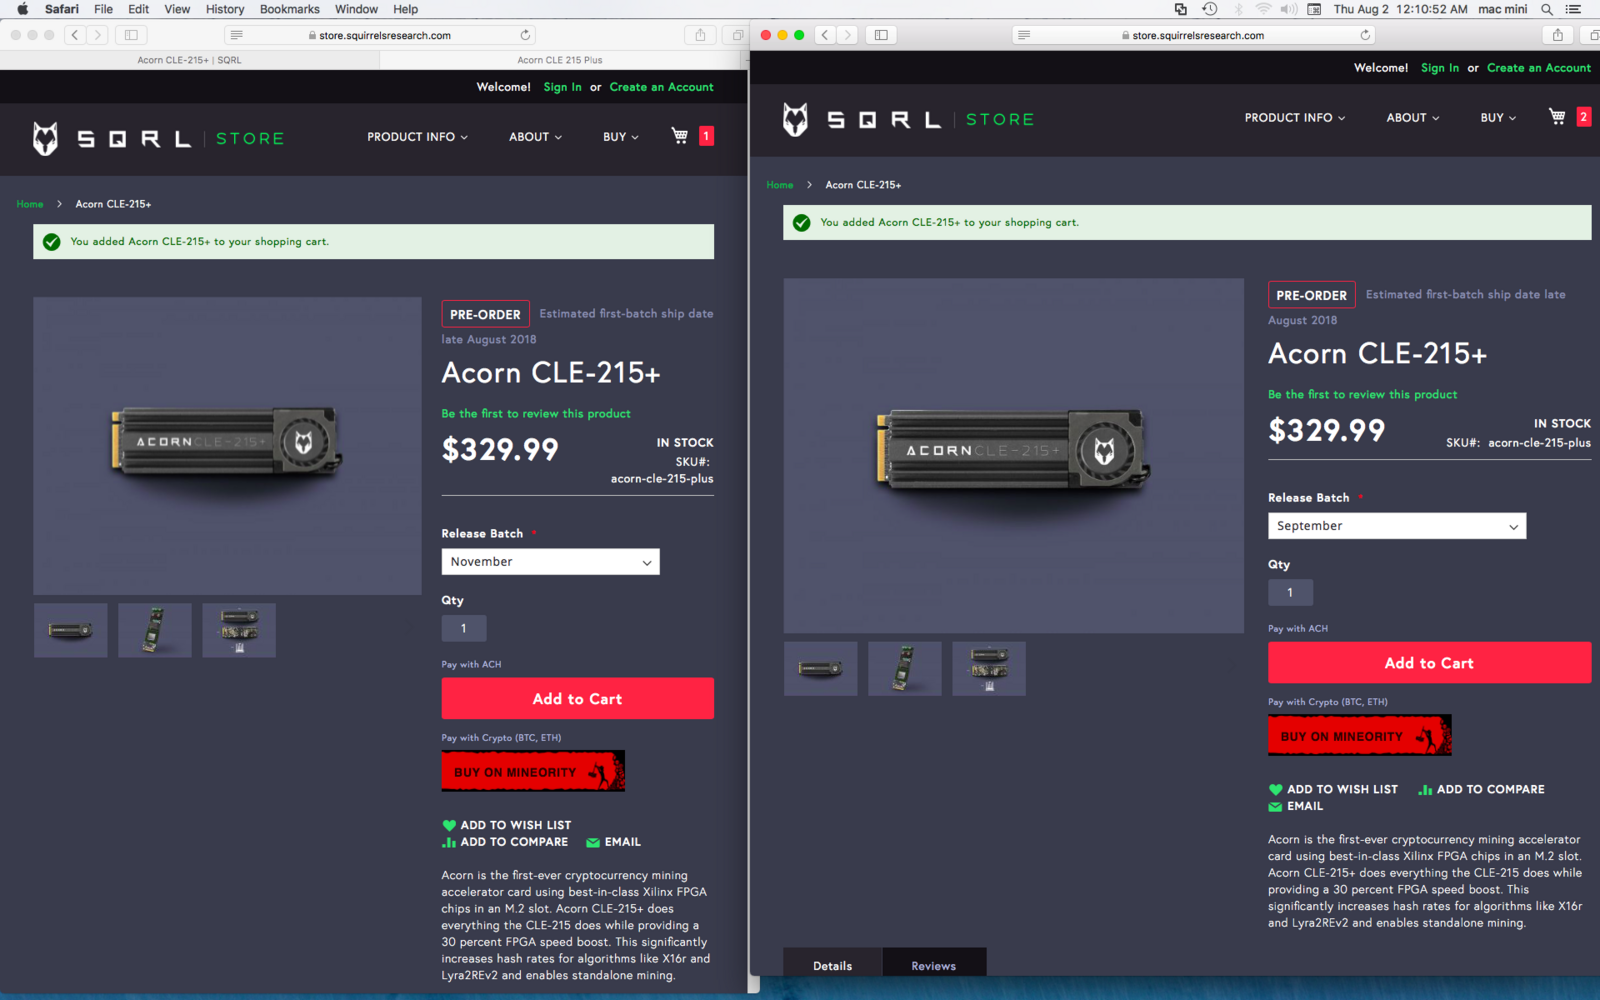Select second product thumbnail in left window
Image resolution: width=1600 pixels, height=1000 pixels.
point(155,630)
